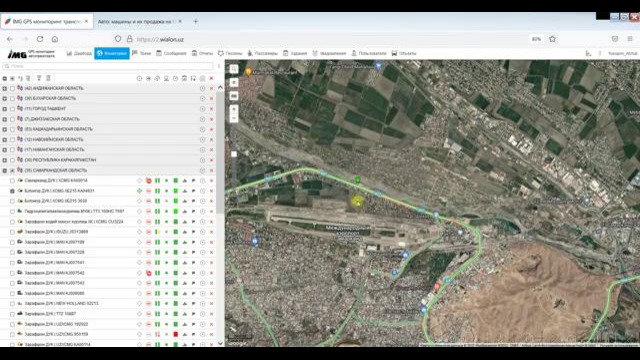Zoom out on the map
Image resolution: width=640 pixels, height=360 pixels.
[234, 118]
